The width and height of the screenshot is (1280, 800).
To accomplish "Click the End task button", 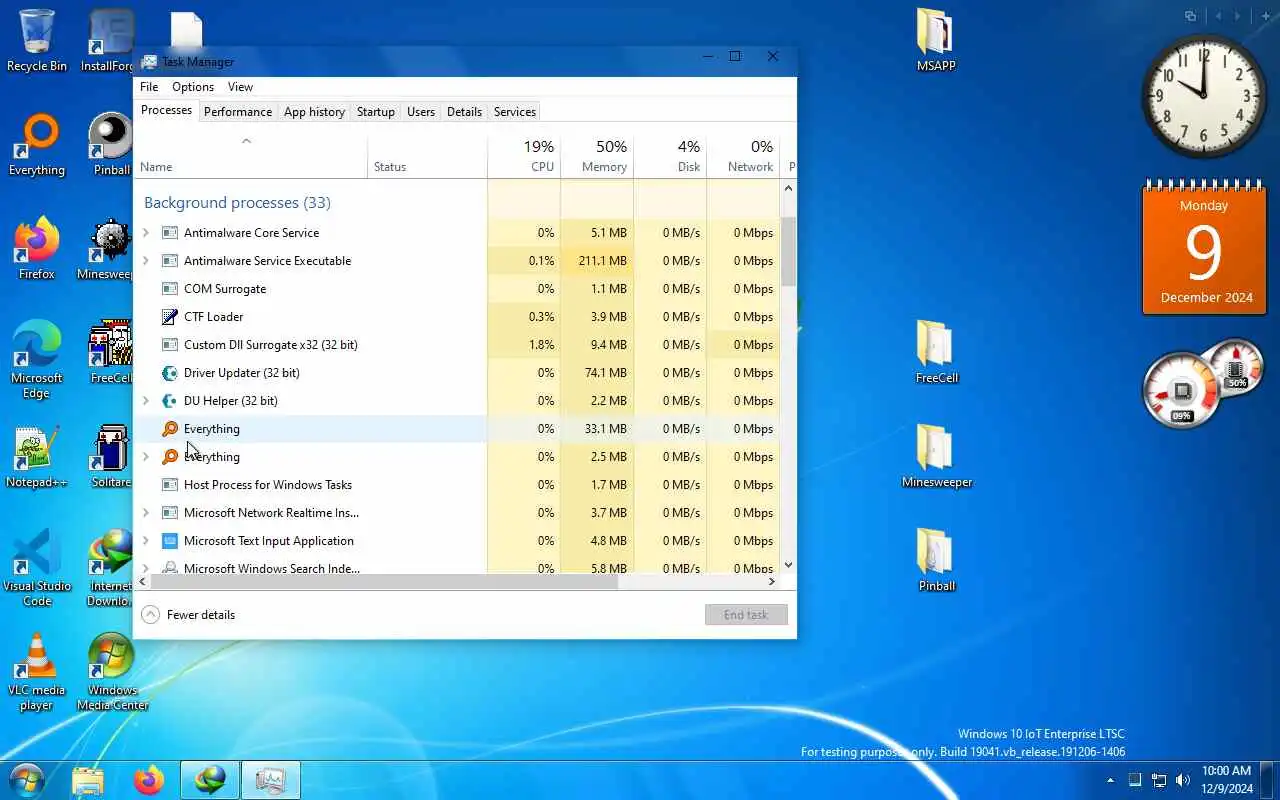I will pyautogui.click(x=746, y=614).
